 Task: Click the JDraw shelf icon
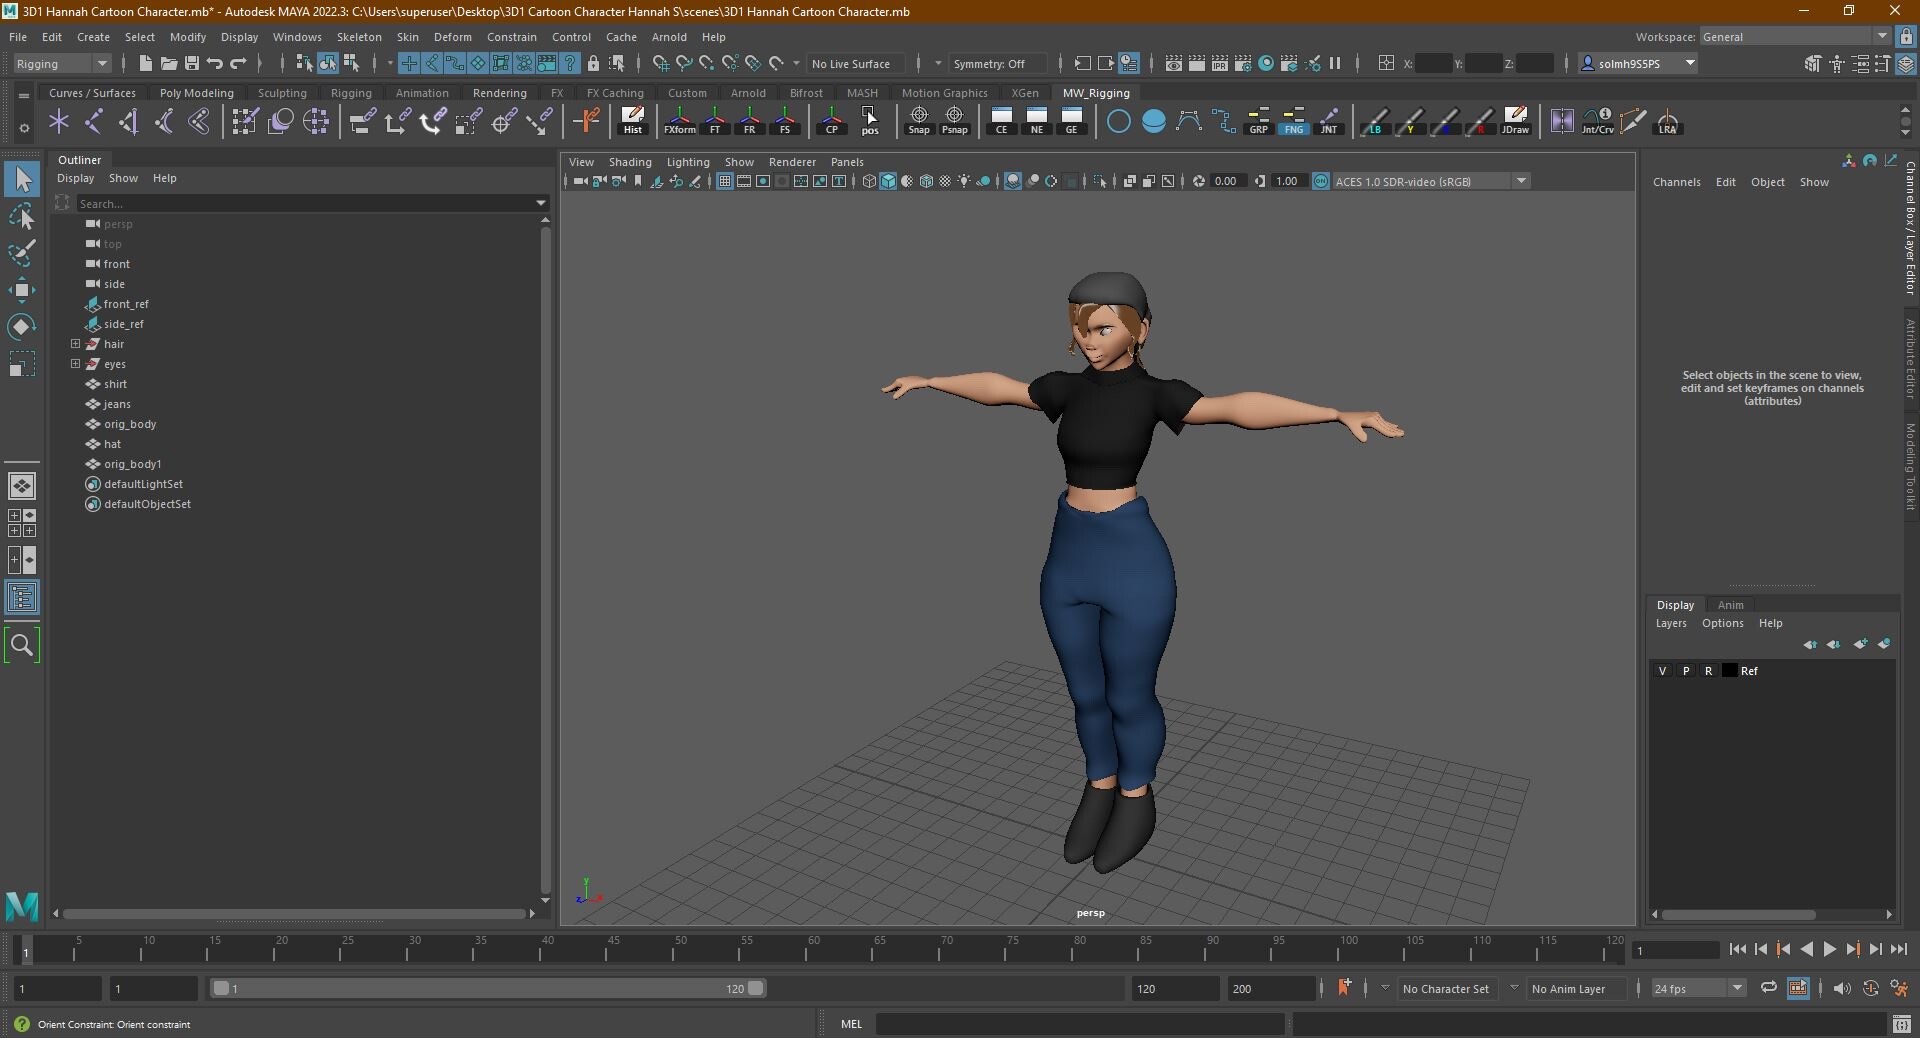(1515, 121)
